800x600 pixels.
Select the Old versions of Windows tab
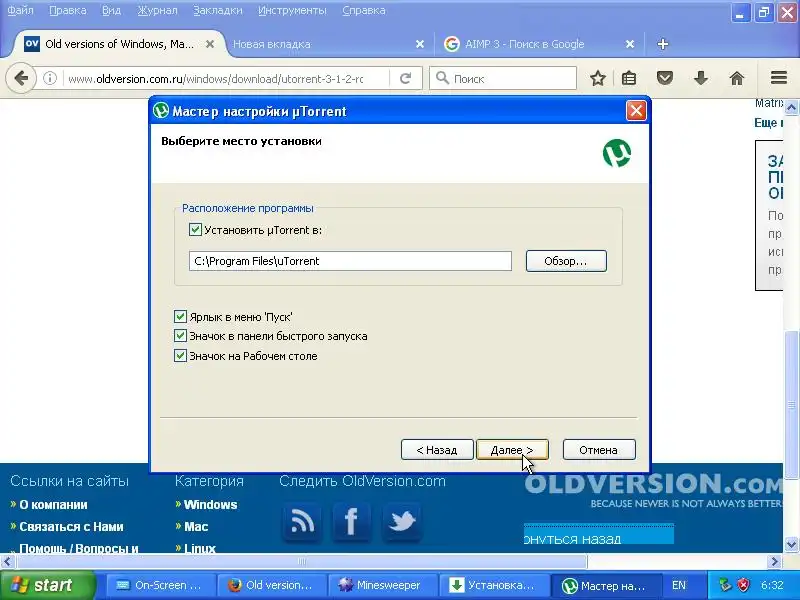(x=119, y=44)
